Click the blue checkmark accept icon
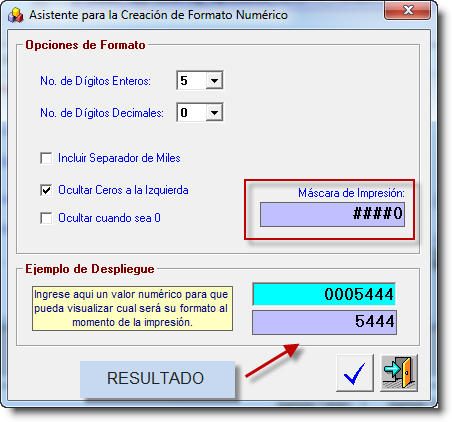 [x=355, y=373]
